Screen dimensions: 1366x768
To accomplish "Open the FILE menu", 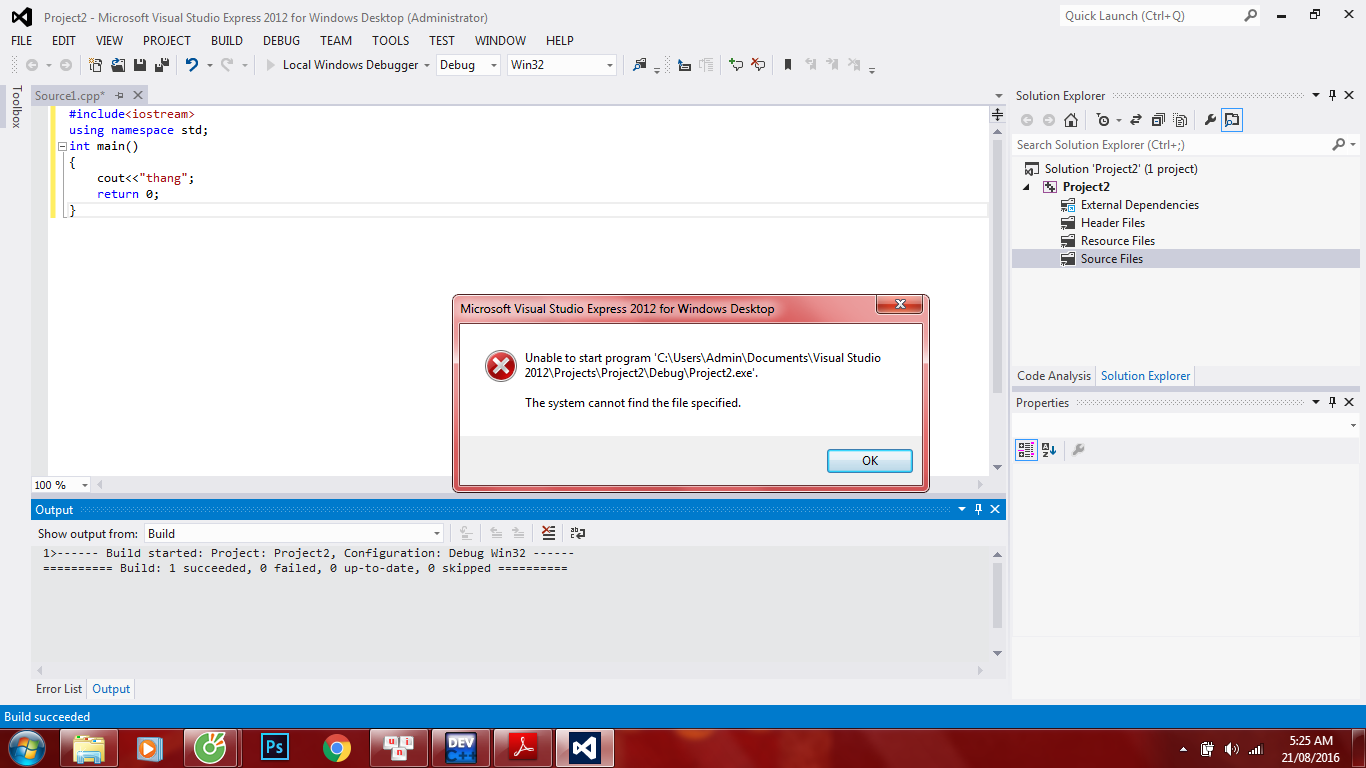I will (x=21, y=41).
